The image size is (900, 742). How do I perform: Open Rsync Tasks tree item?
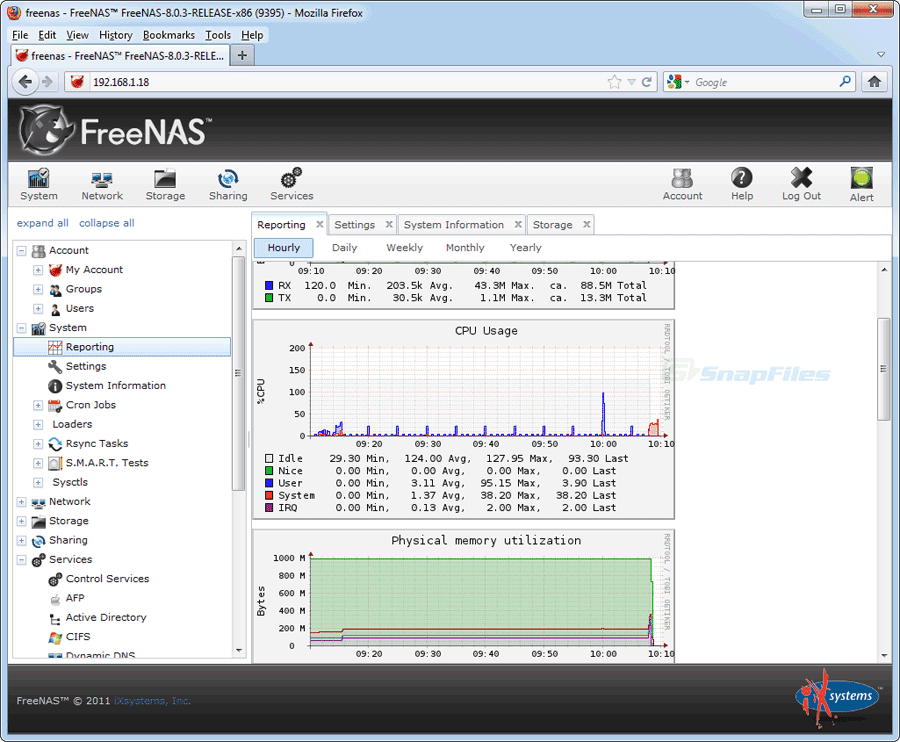[97, 444]
